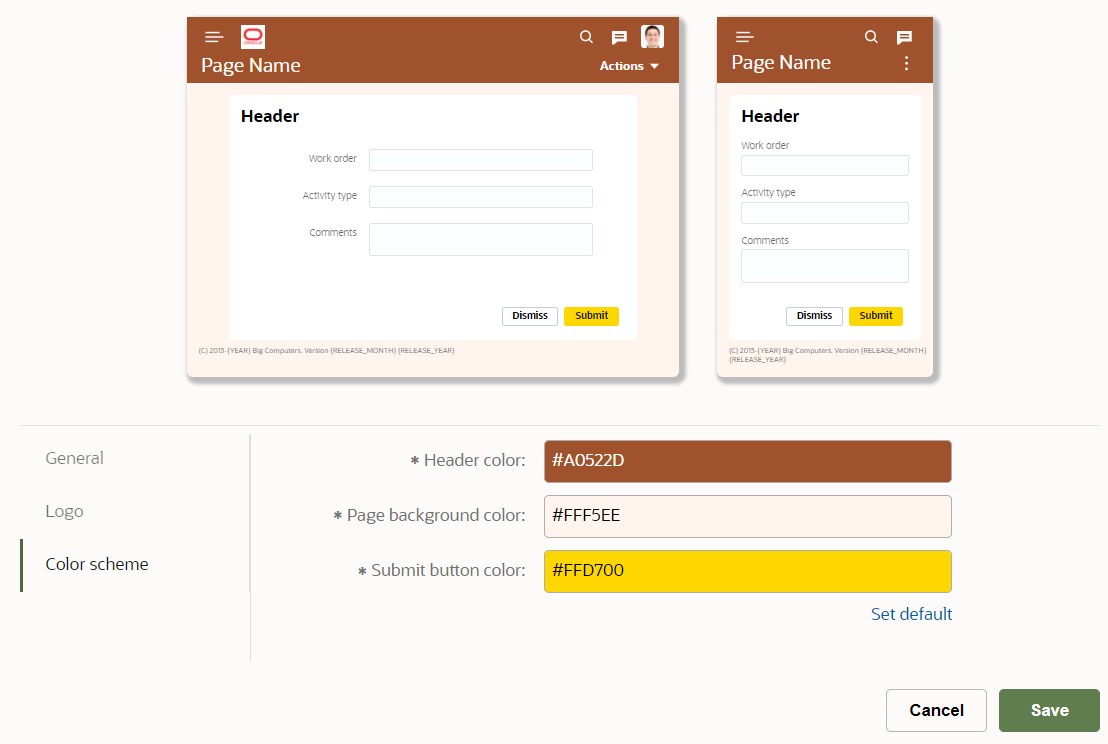
Task: Click Comments textarea in mobile preview
Action: click(825, 266)
